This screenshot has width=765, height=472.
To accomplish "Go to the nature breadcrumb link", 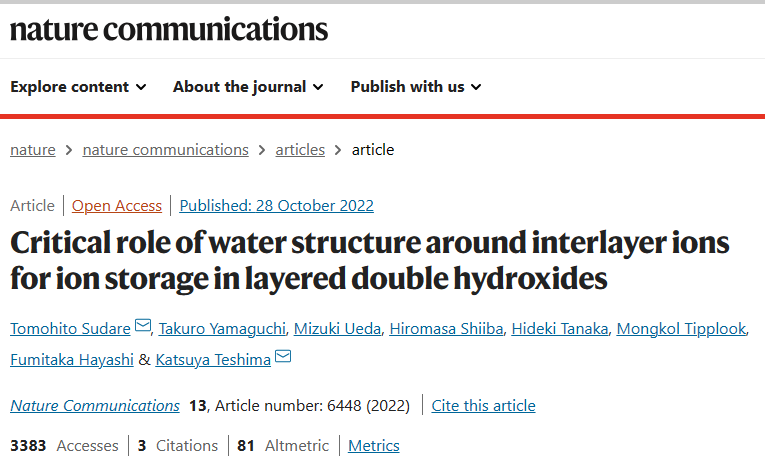I will point(33,150).
